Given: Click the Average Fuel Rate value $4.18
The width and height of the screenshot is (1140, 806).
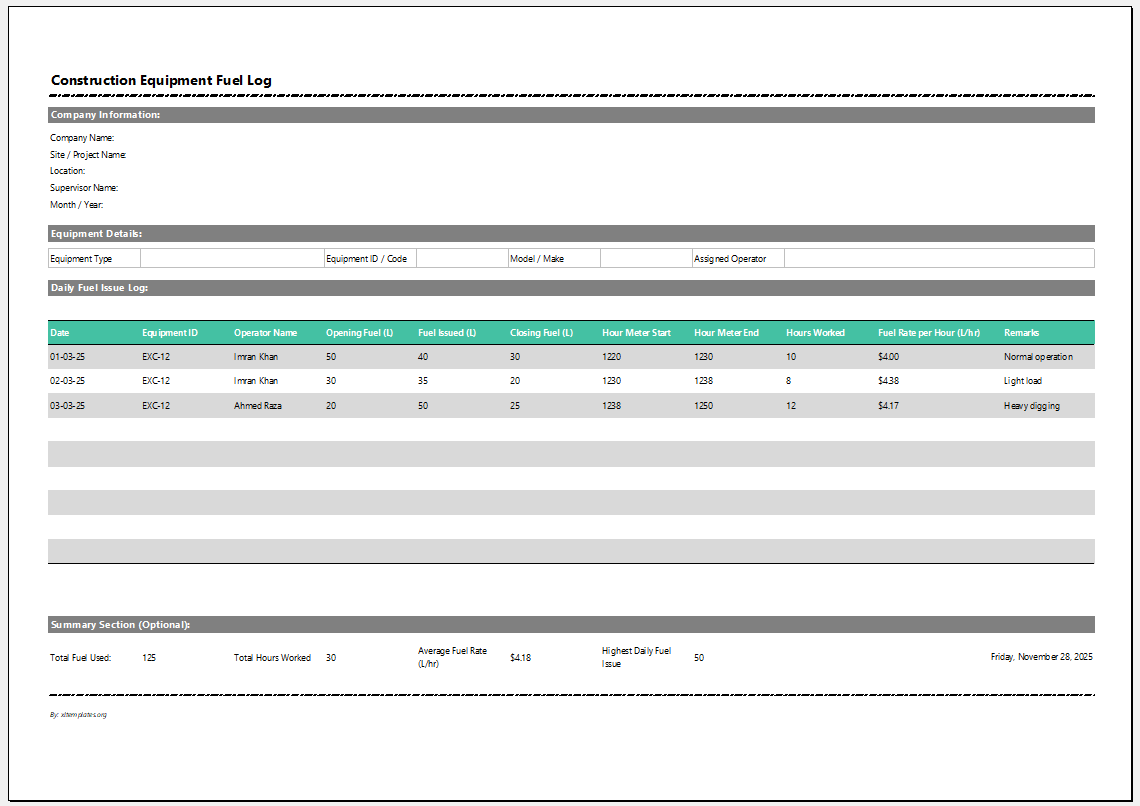Looking at the screenshot, I should point(520,658).
